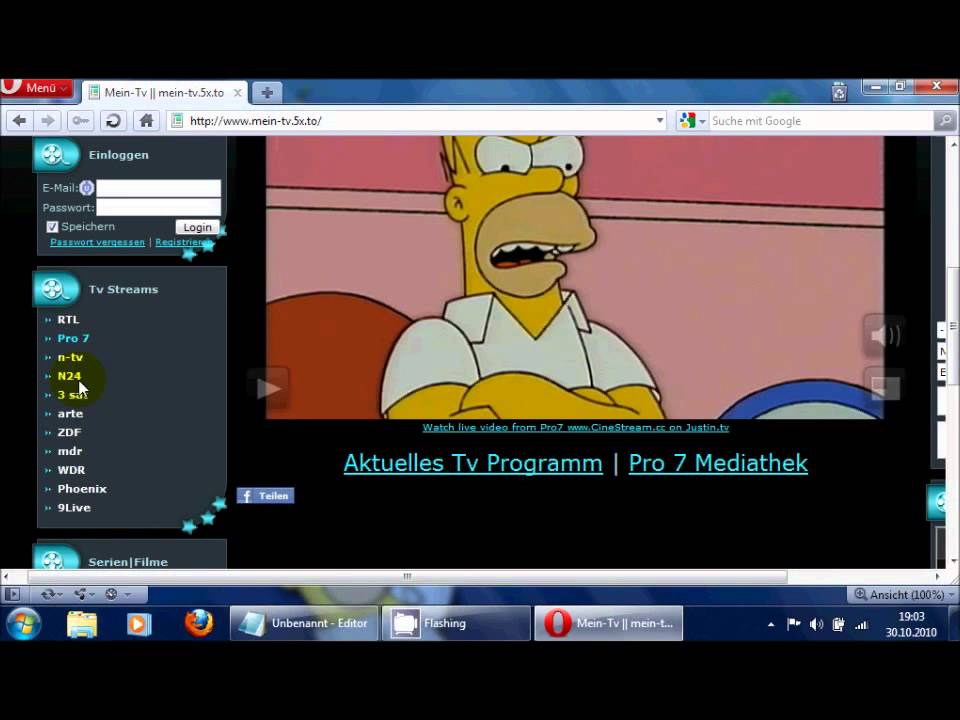960x720 pixels.
Task: Toggle the Opera panels button in status bar
Action: pos(12,594)
